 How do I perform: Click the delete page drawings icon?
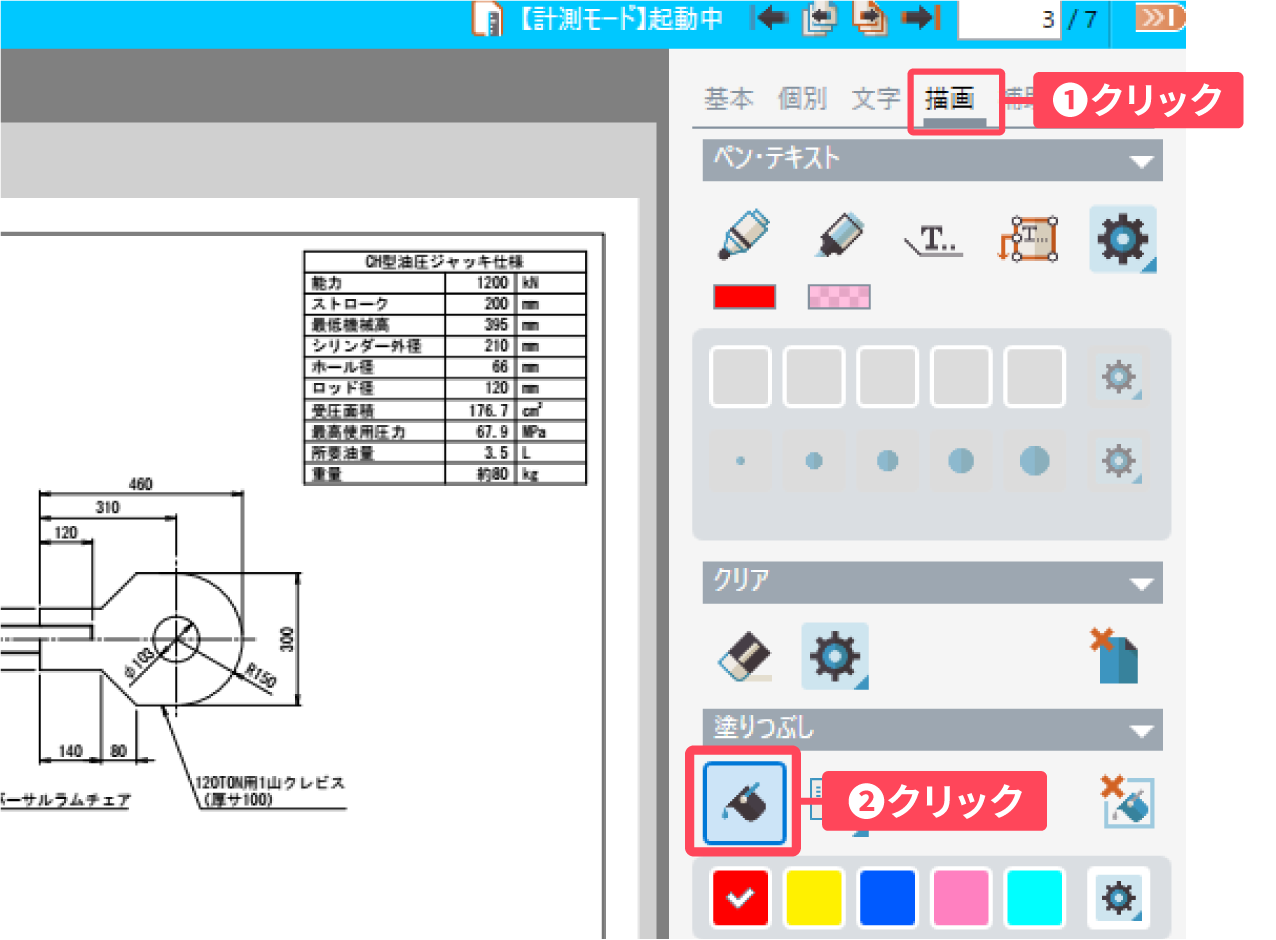click(x=1114, y=655)
